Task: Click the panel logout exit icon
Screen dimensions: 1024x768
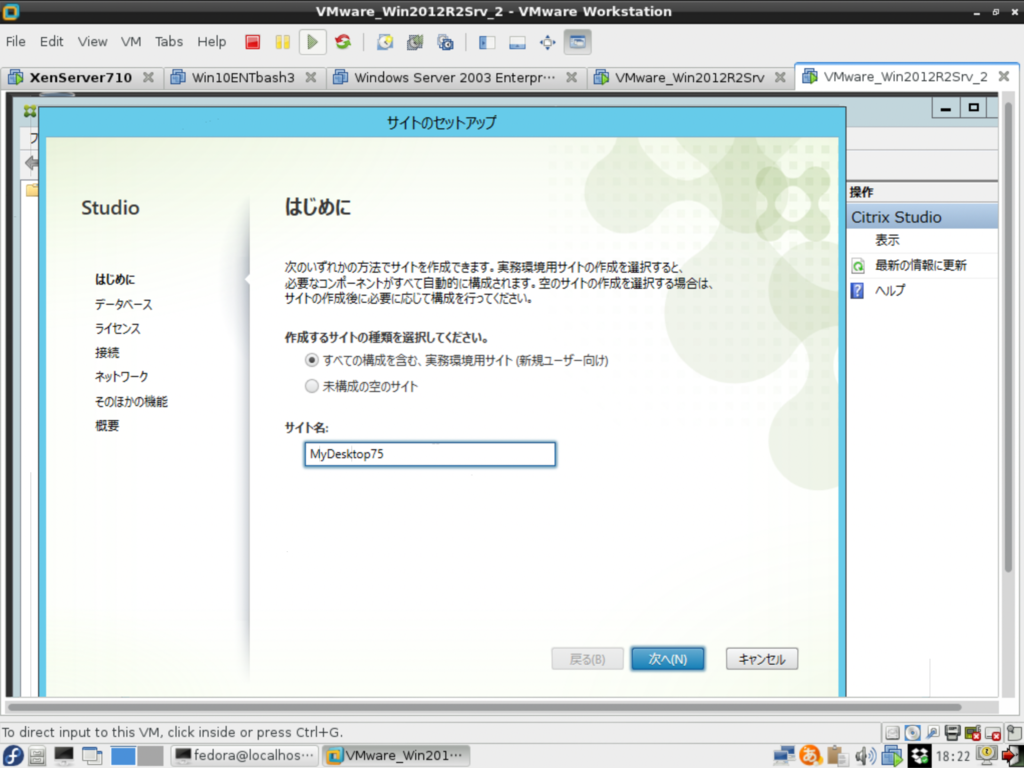Action: 1012,756
